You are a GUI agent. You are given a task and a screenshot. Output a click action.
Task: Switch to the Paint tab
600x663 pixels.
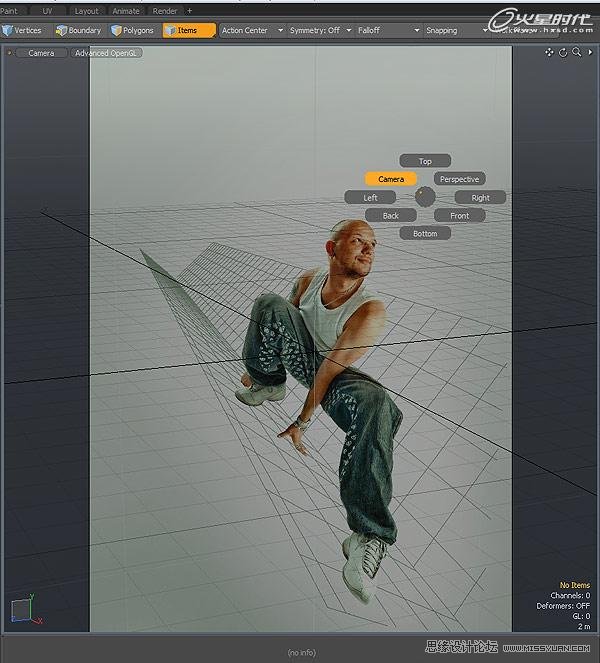click(x=11, y=11)
